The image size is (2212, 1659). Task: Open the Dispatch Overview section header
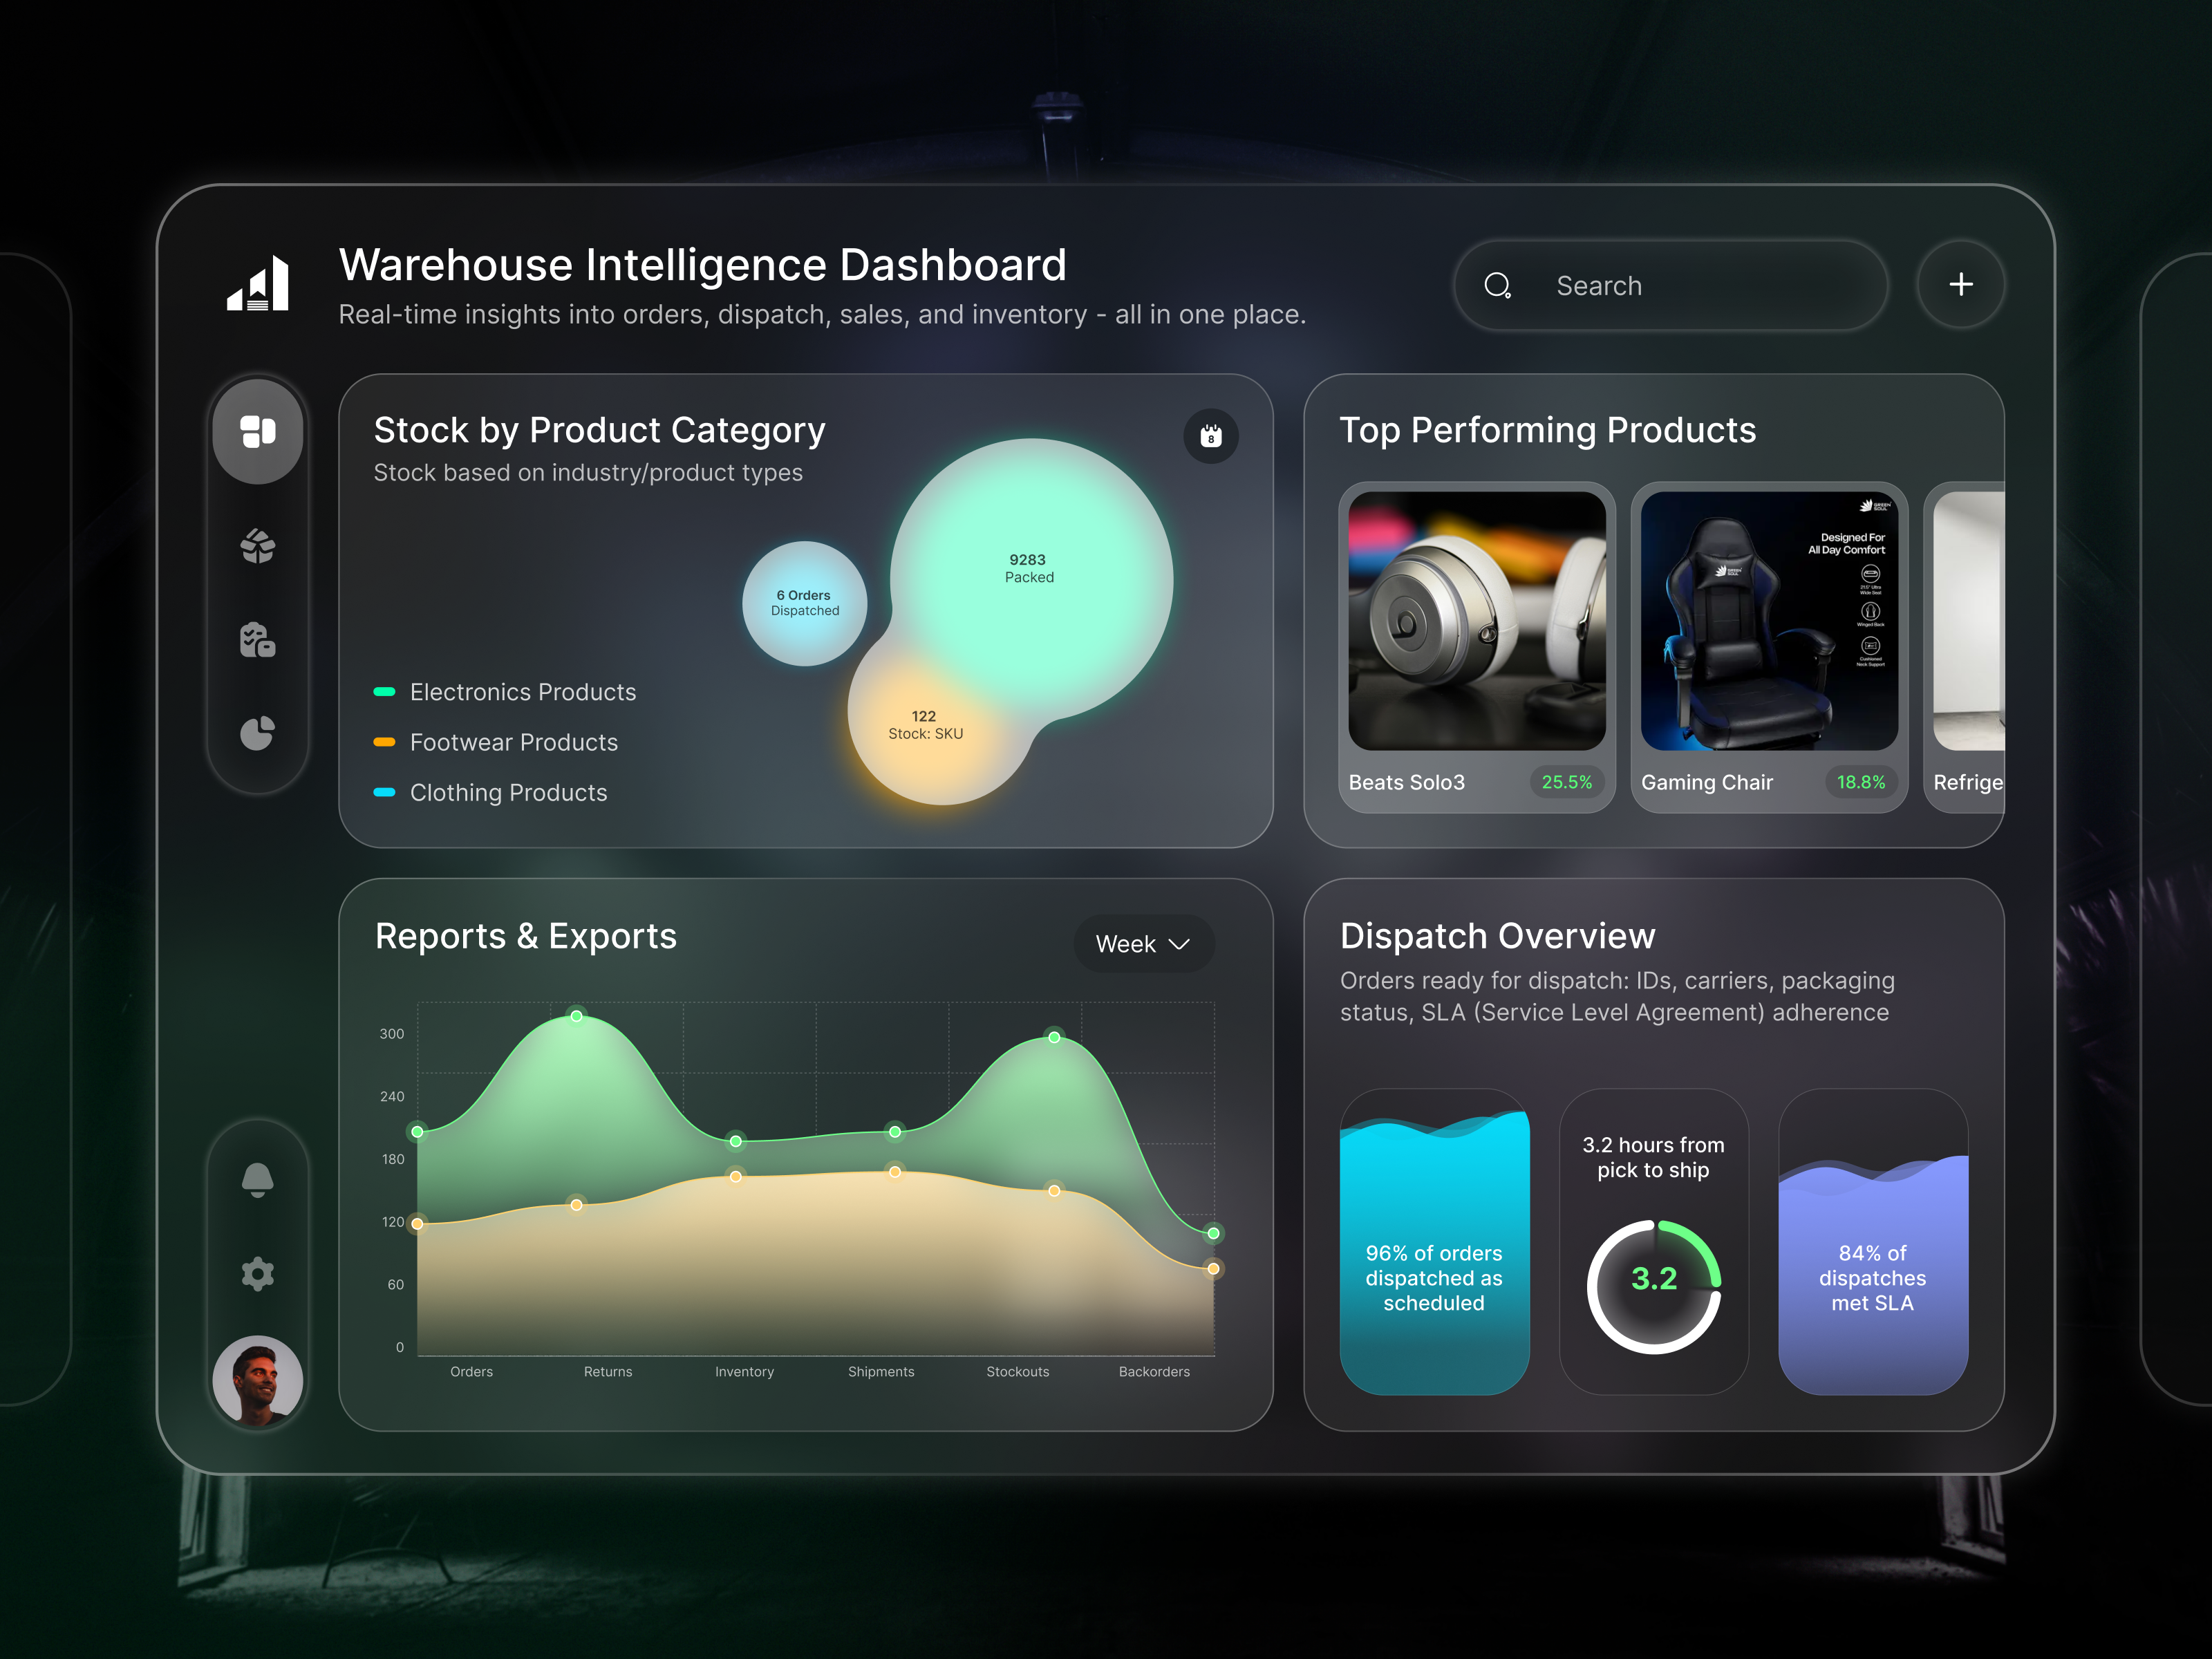[1496, 936]
